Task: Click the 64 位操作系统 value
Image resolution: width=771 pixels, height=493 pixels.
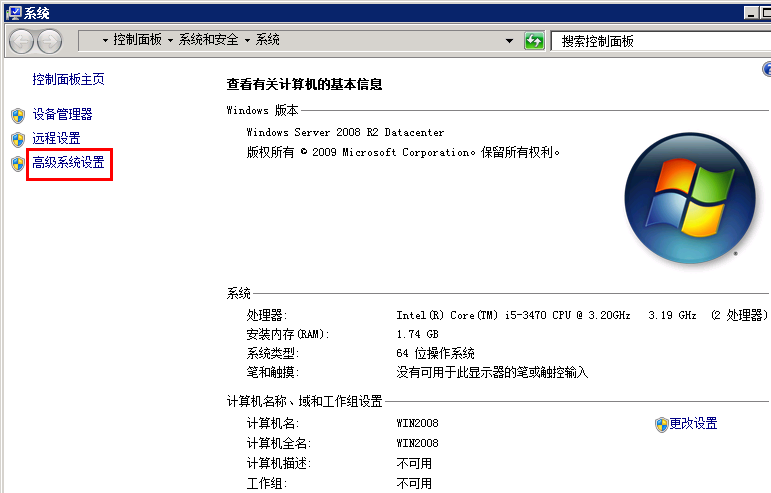Action: pyautogui.click(x=435, y=353)
